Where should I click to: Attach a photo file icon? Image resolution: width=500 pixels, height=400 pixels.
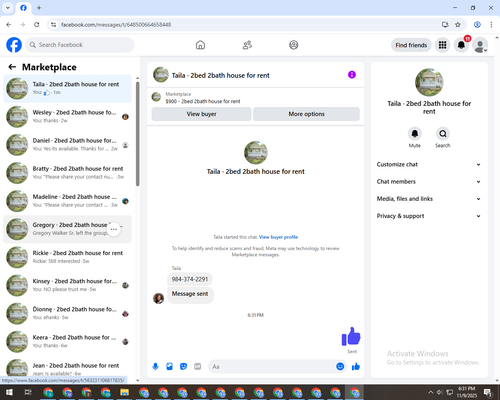(169, 367)
